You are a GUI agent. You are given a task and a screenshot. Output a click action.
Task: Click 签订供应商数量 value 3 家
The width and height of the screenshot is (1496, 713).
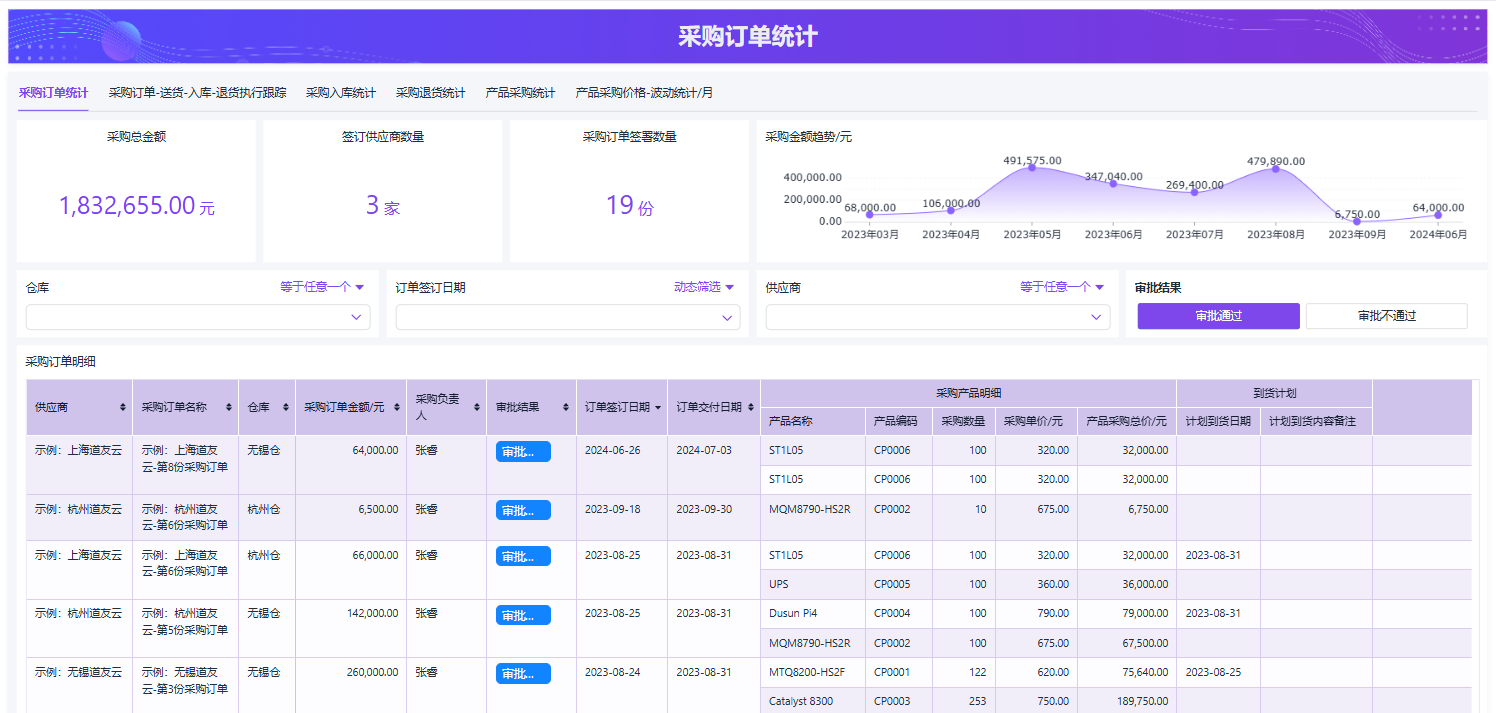pyautogui.click(x=382, y=206)
